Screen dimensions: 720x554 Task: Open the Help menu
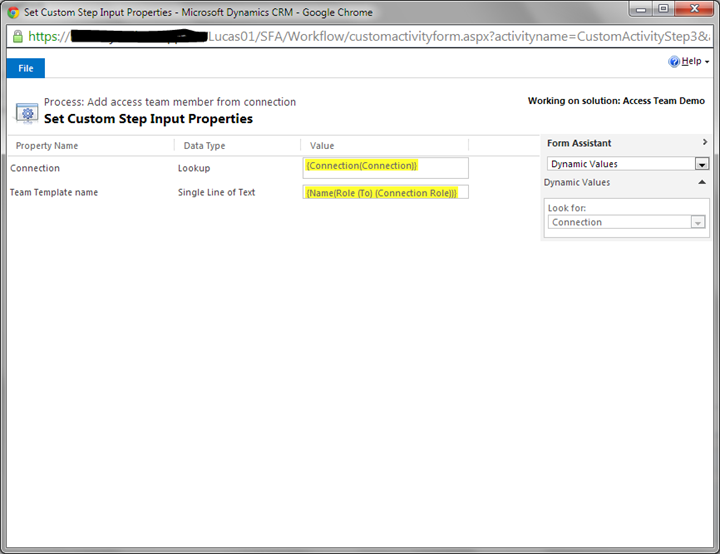click(x=691, y=61)
